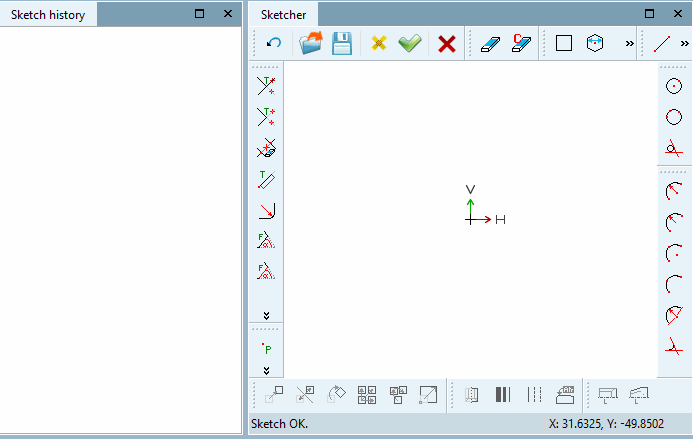Select the point P tool
693x439 pixels.
[x=266, y=348]
